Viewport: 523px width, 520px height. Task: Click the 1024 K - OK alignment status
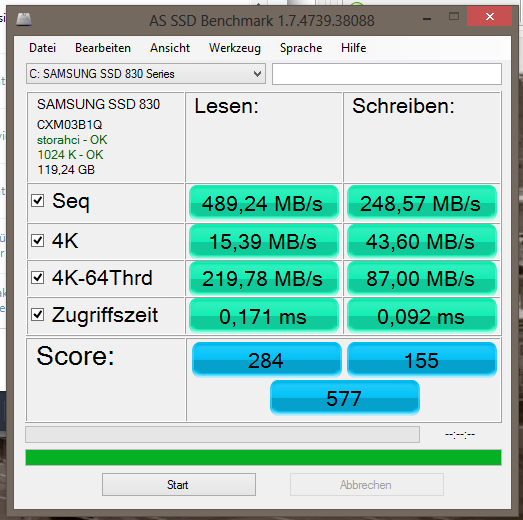point(70,155)
